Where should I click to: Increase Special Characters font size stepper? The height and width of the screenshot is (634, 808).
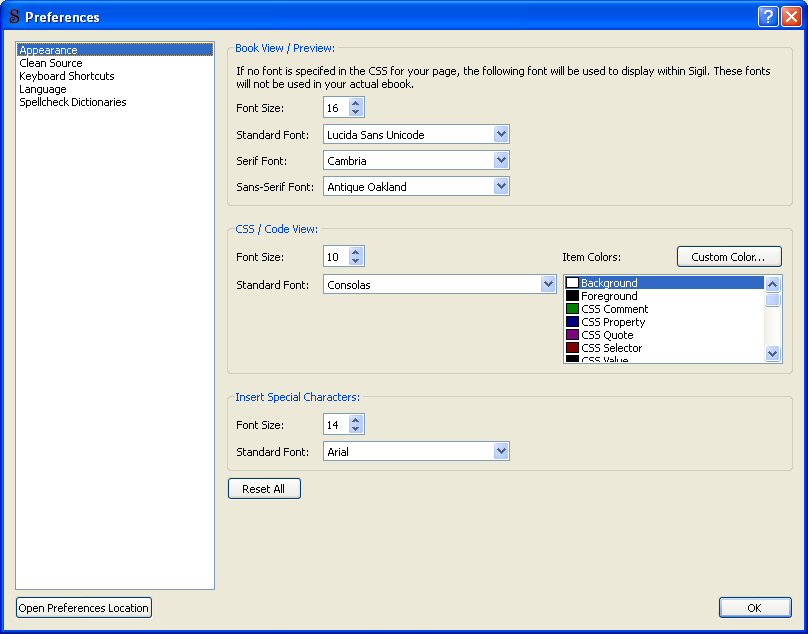[356, 420]
